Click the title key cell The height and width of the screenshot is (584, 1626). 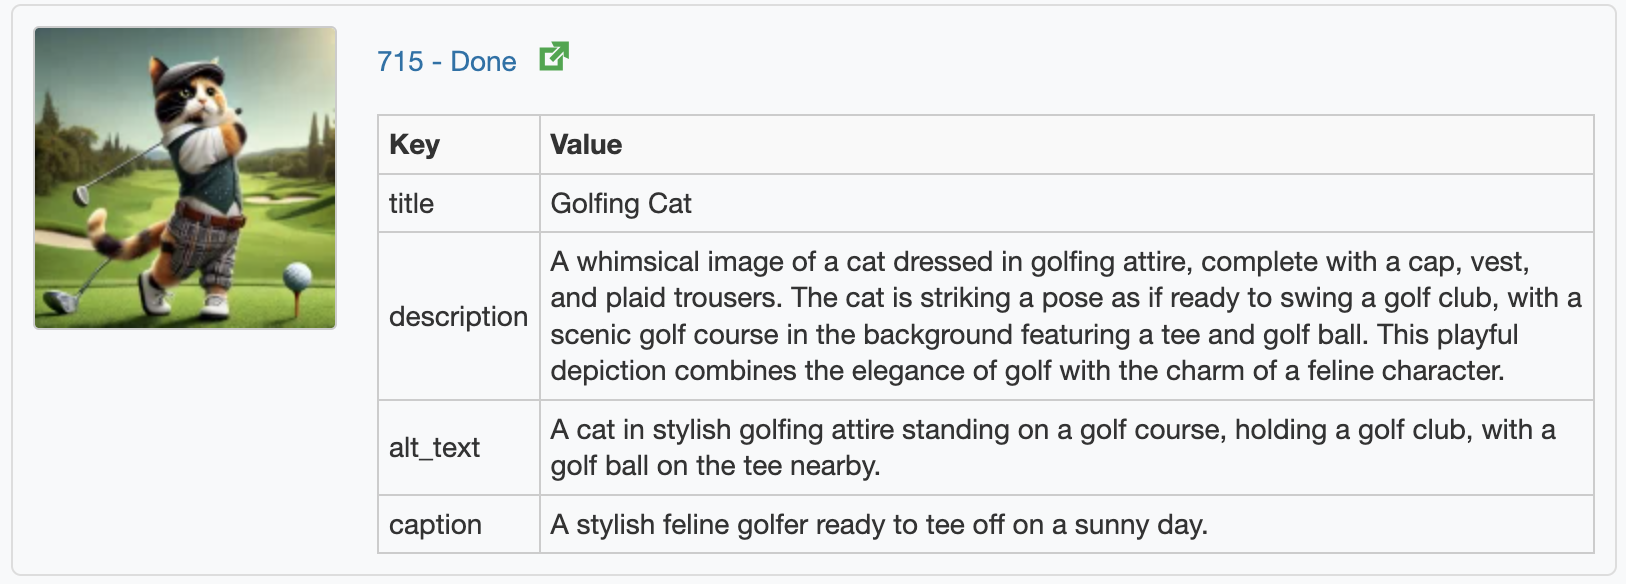459,204
